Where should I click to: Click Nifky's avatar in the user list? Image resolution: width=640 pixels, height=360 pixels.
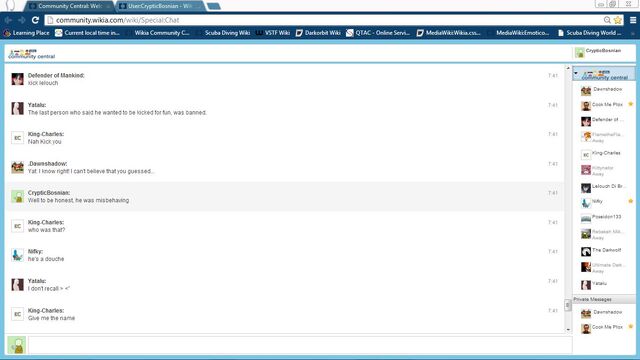[586, 203]
